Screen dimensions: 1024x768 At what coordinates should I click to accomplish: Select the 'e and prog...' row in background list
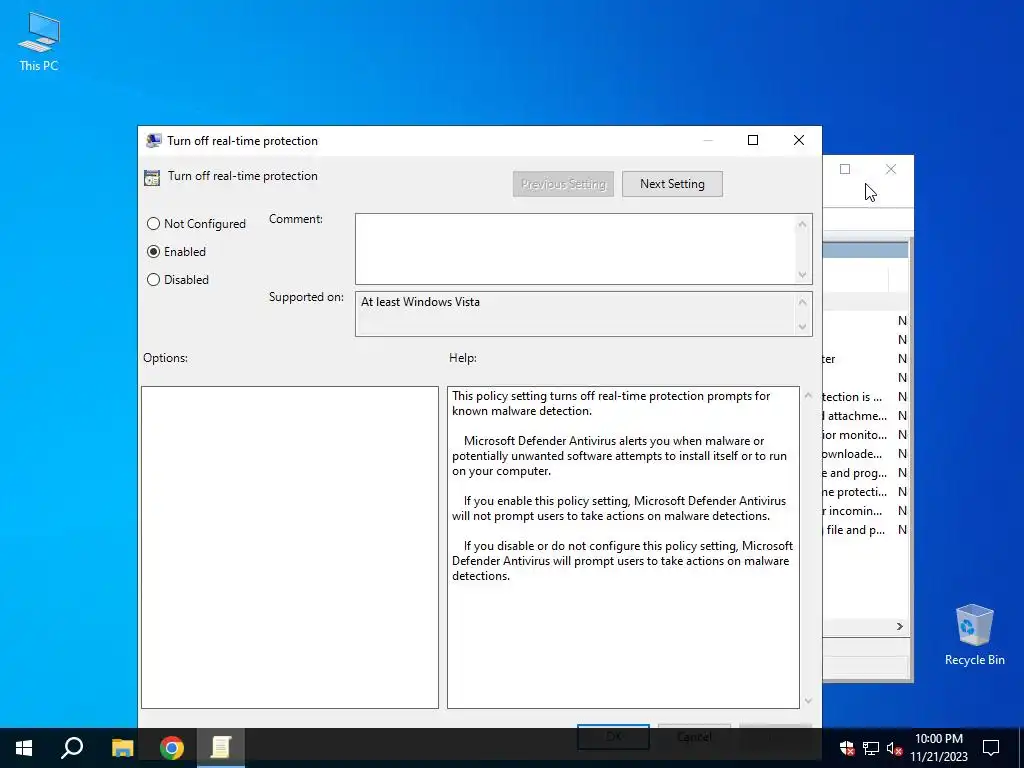(x=865, y=473)
